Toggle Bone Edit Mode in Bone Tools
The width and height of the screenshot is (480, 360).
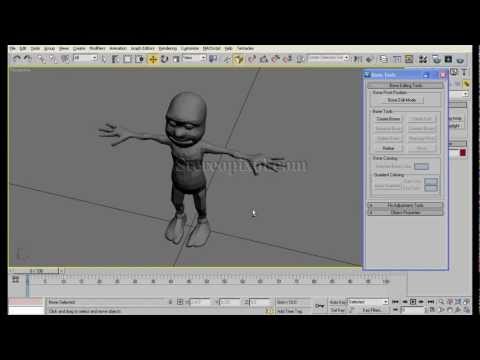(x=402, y=100)
